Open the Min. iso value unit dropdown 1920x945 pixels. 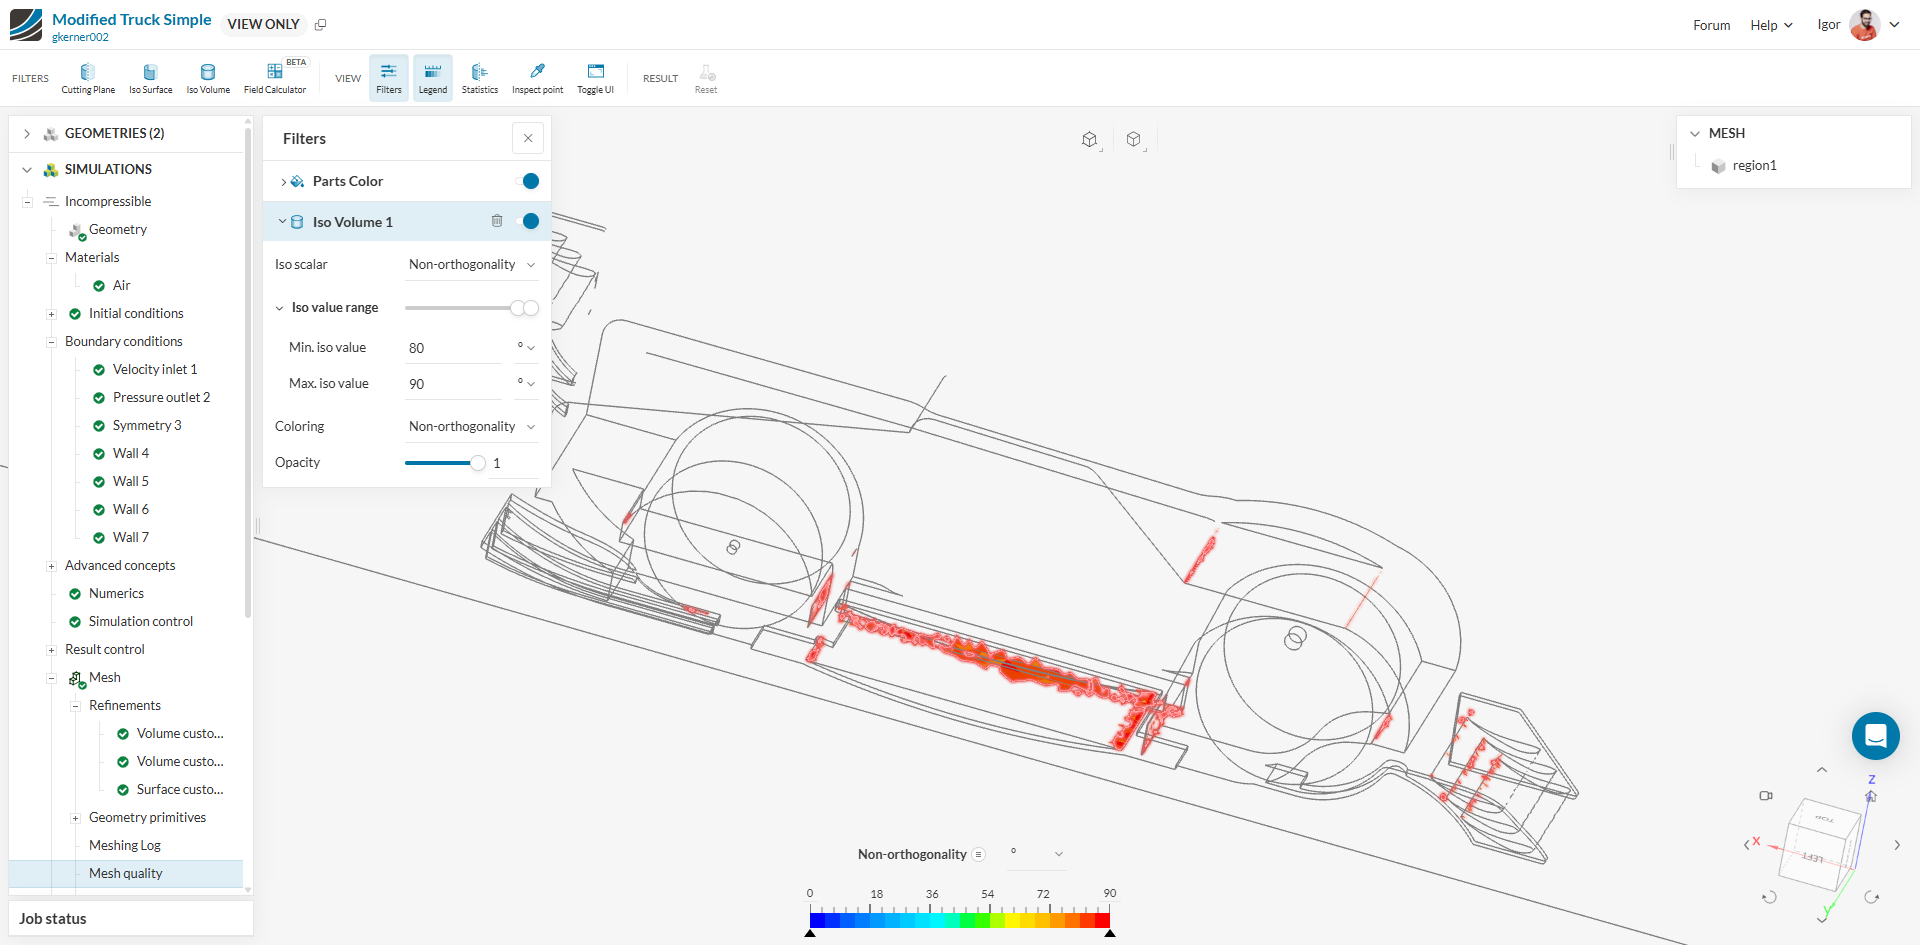[526, 347]
